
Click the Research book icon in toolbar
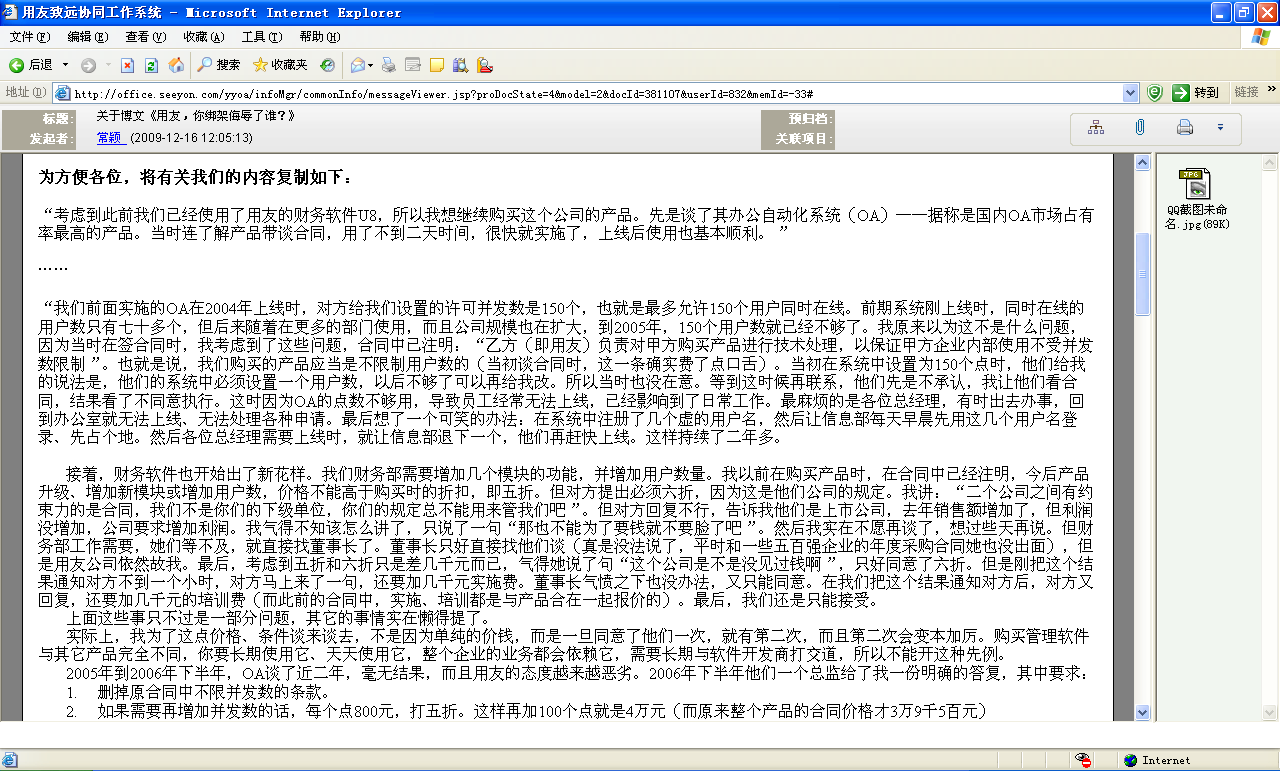[460, 65]
